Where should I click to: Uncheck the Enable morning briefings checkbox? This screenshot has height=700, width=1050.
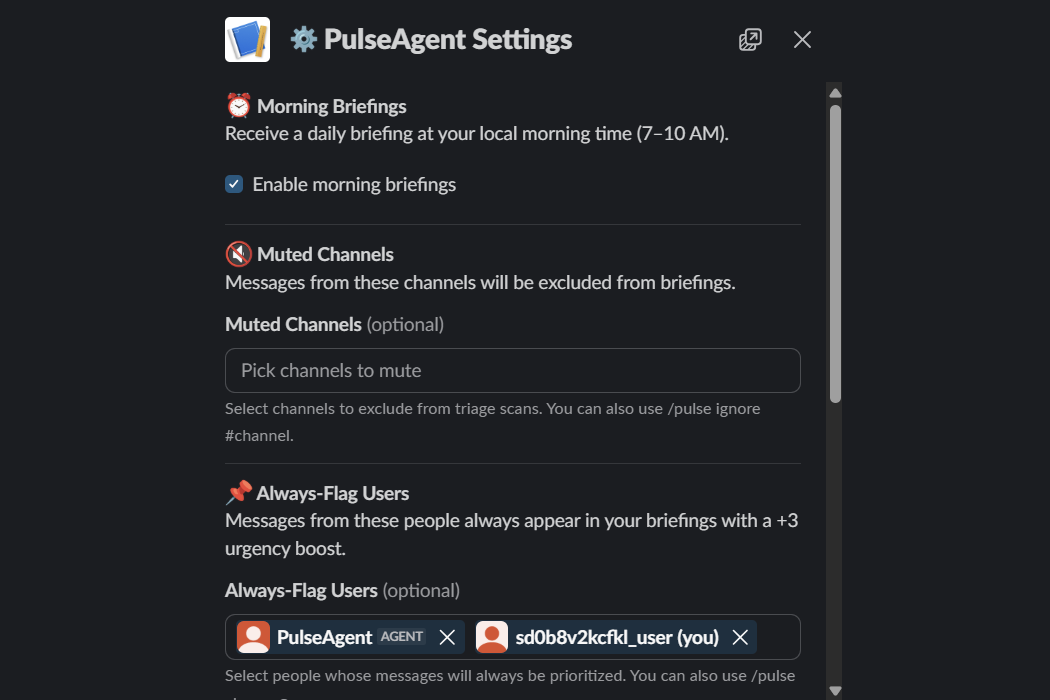click(234, 184)
